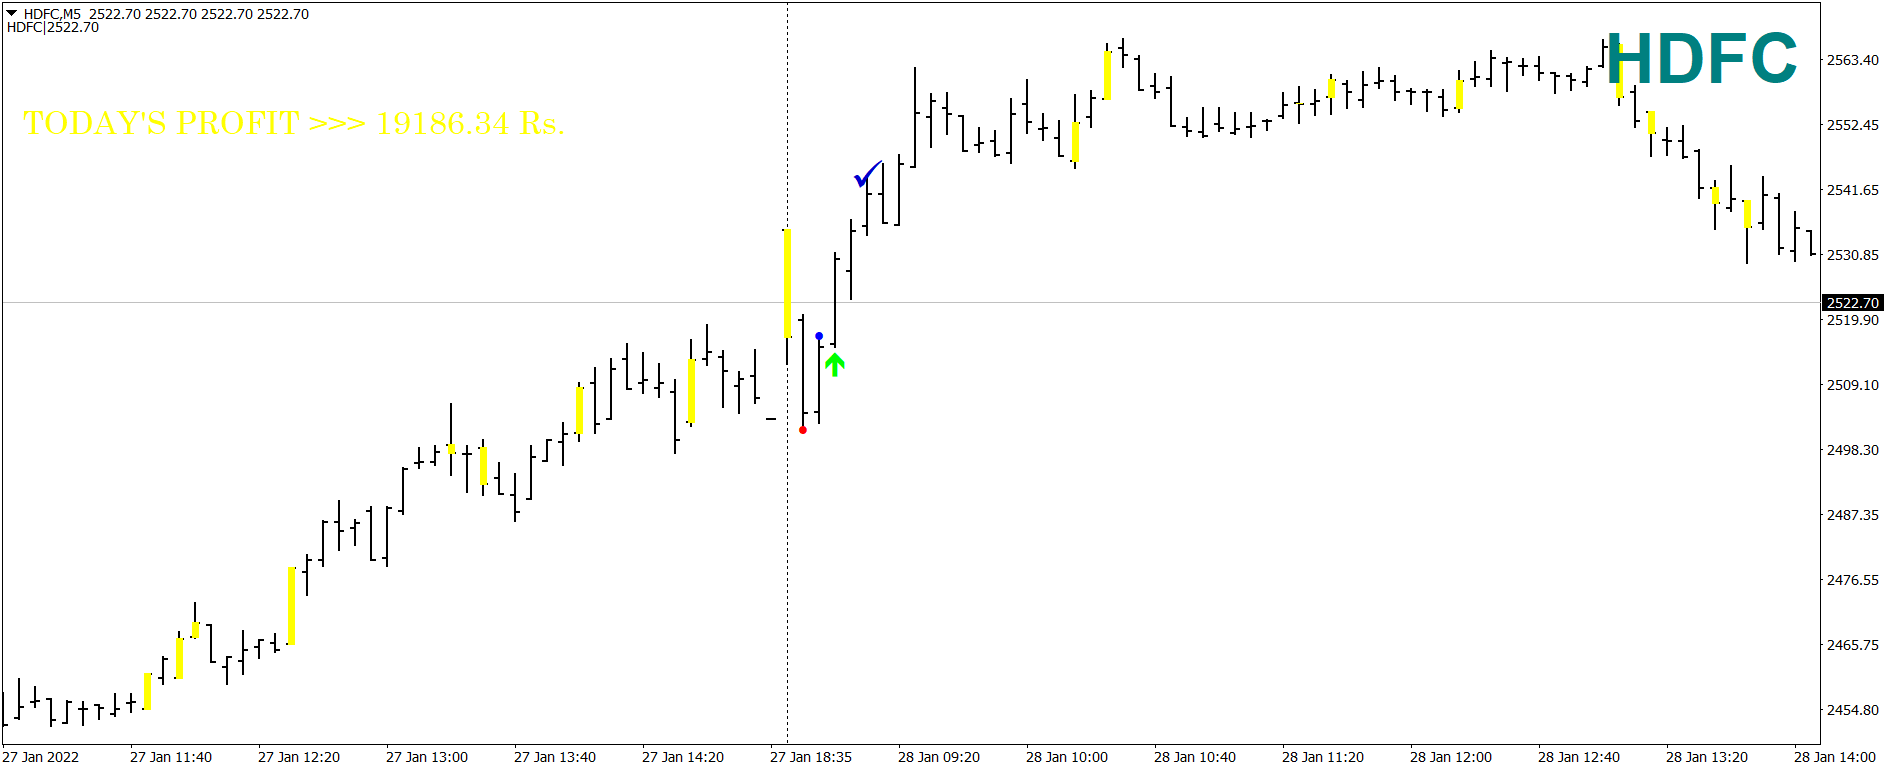This screenshot has height=771, width=1892.
Task: Click the 28 Jan 10:00 time label
Action: (x=1067, y=757)
